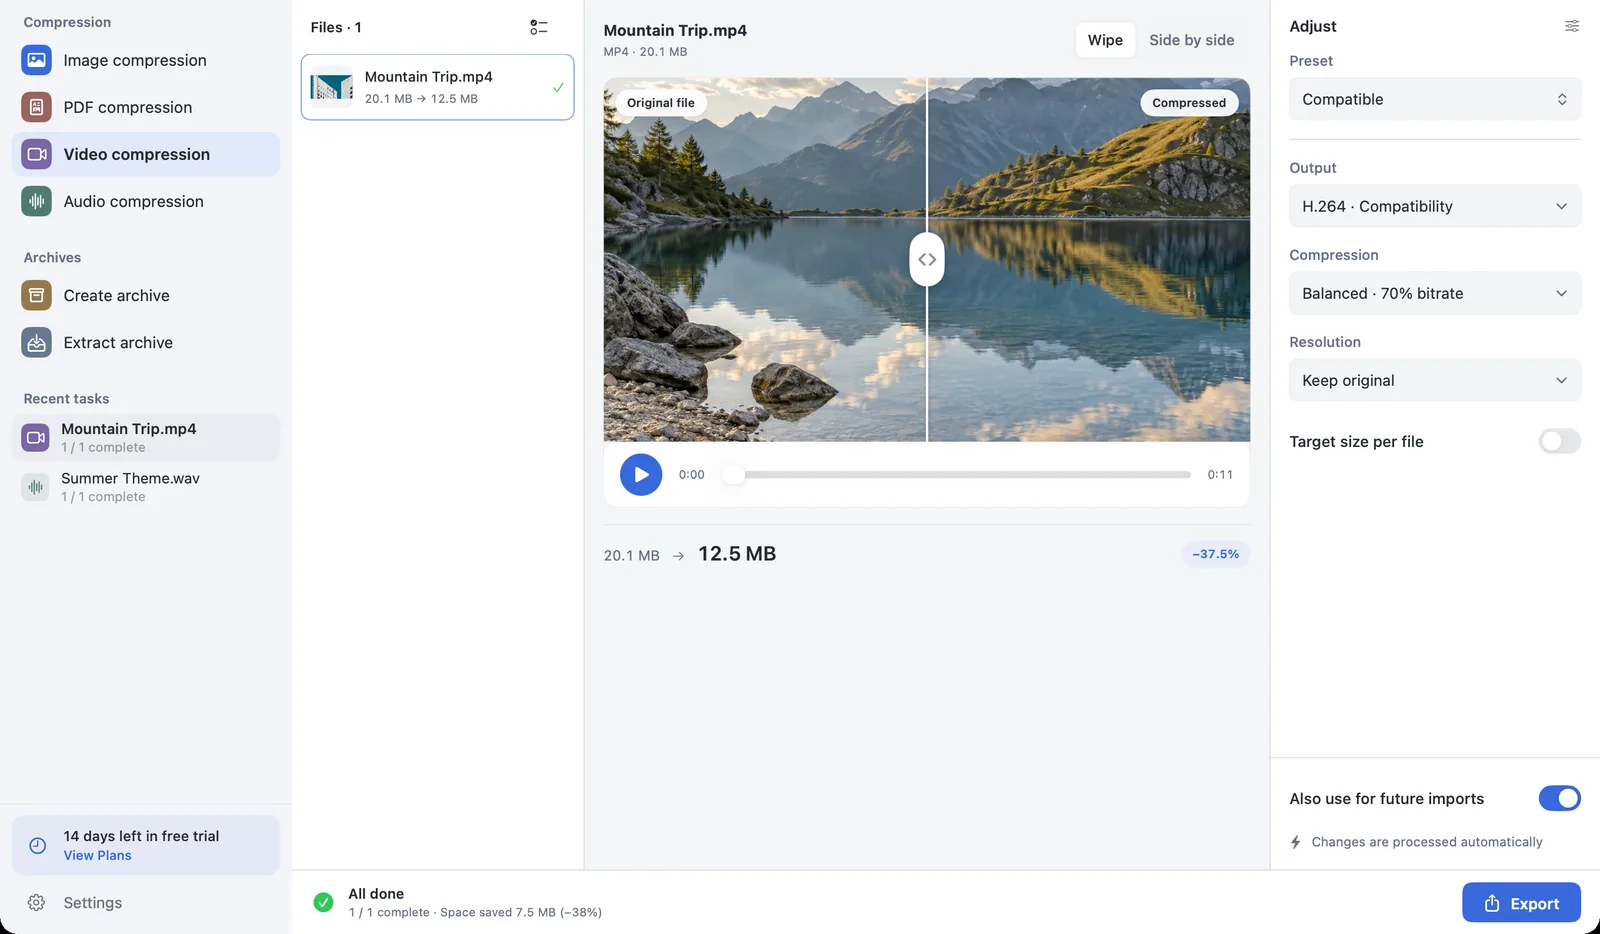Image resolution: width=1600 pixels, height=934 pixels.
Task: Click the free trial clock icon
Action: click(x=37, y=845)
